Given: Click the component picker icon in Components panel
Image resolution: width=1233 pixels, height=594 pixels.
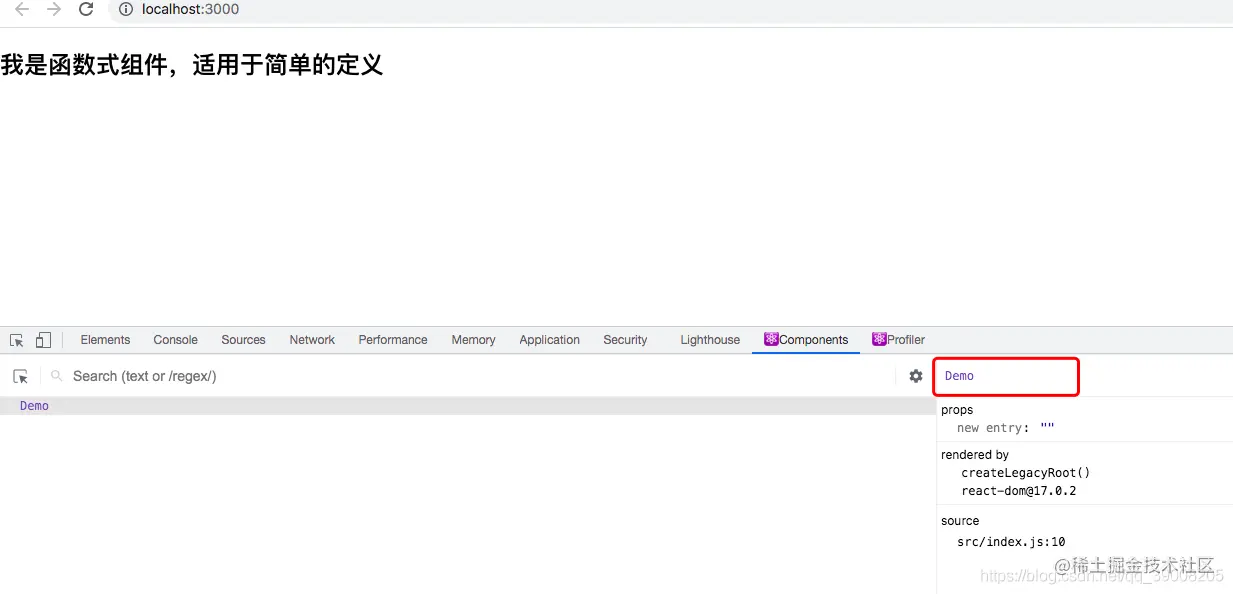Looking at the screenshot, I should point(20,376).
